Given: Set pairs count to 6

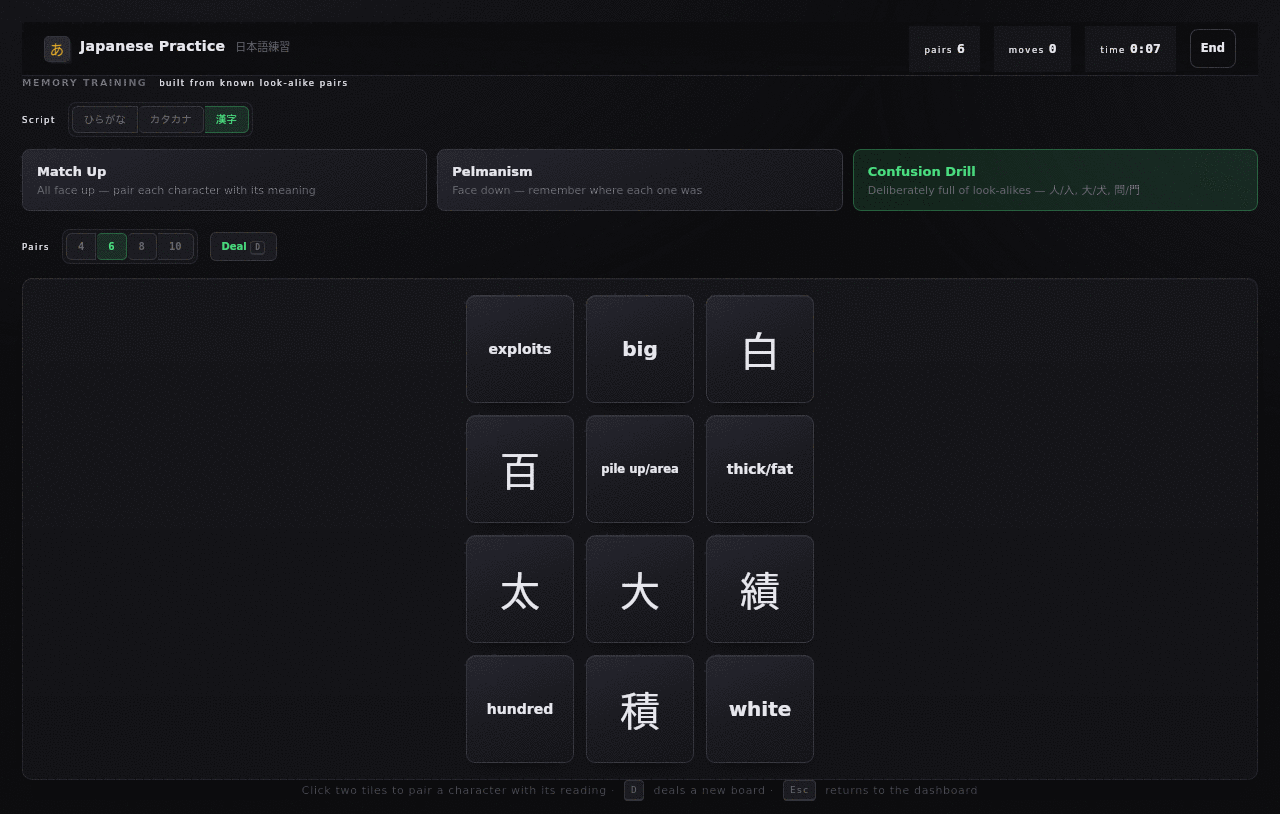Looking at the screenshot, I should tap(112, 246).
